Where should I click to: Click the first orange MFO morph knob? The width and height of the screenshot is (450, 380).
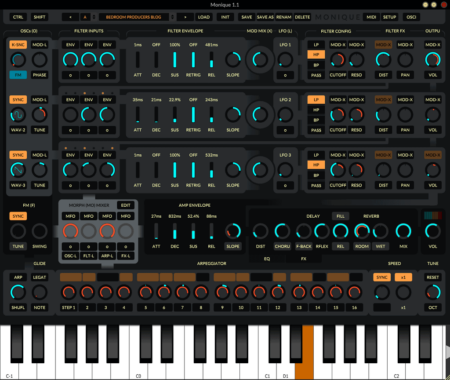click(70, 231)
